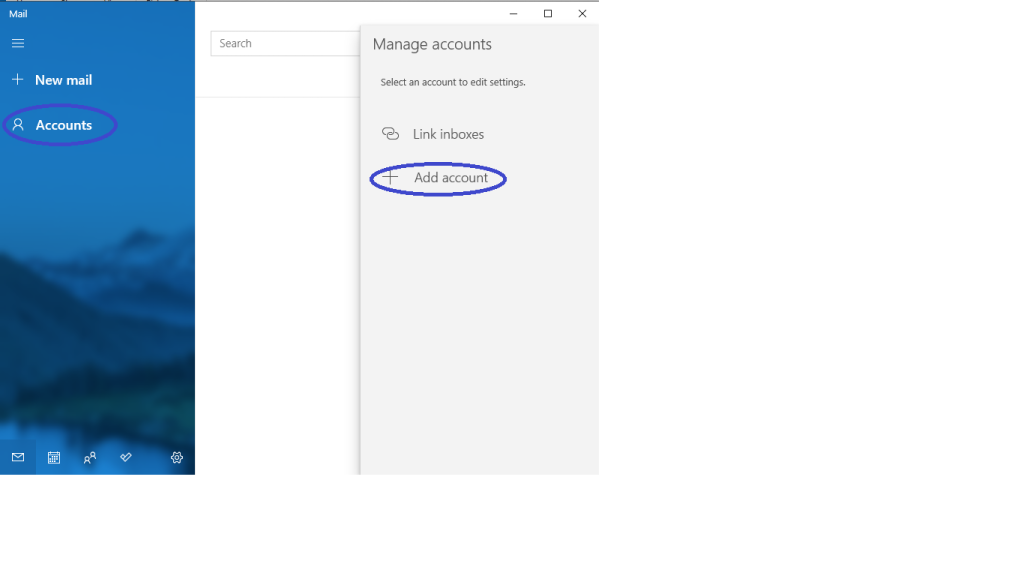Open the To Do checkmark icon
The width and height of the screenshot is (1024, 576).
pos(126,457)
